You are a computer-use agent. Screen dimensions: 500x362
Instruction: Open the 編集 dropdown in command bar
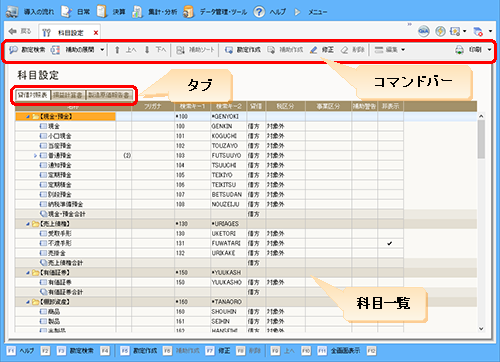(390, 50)
